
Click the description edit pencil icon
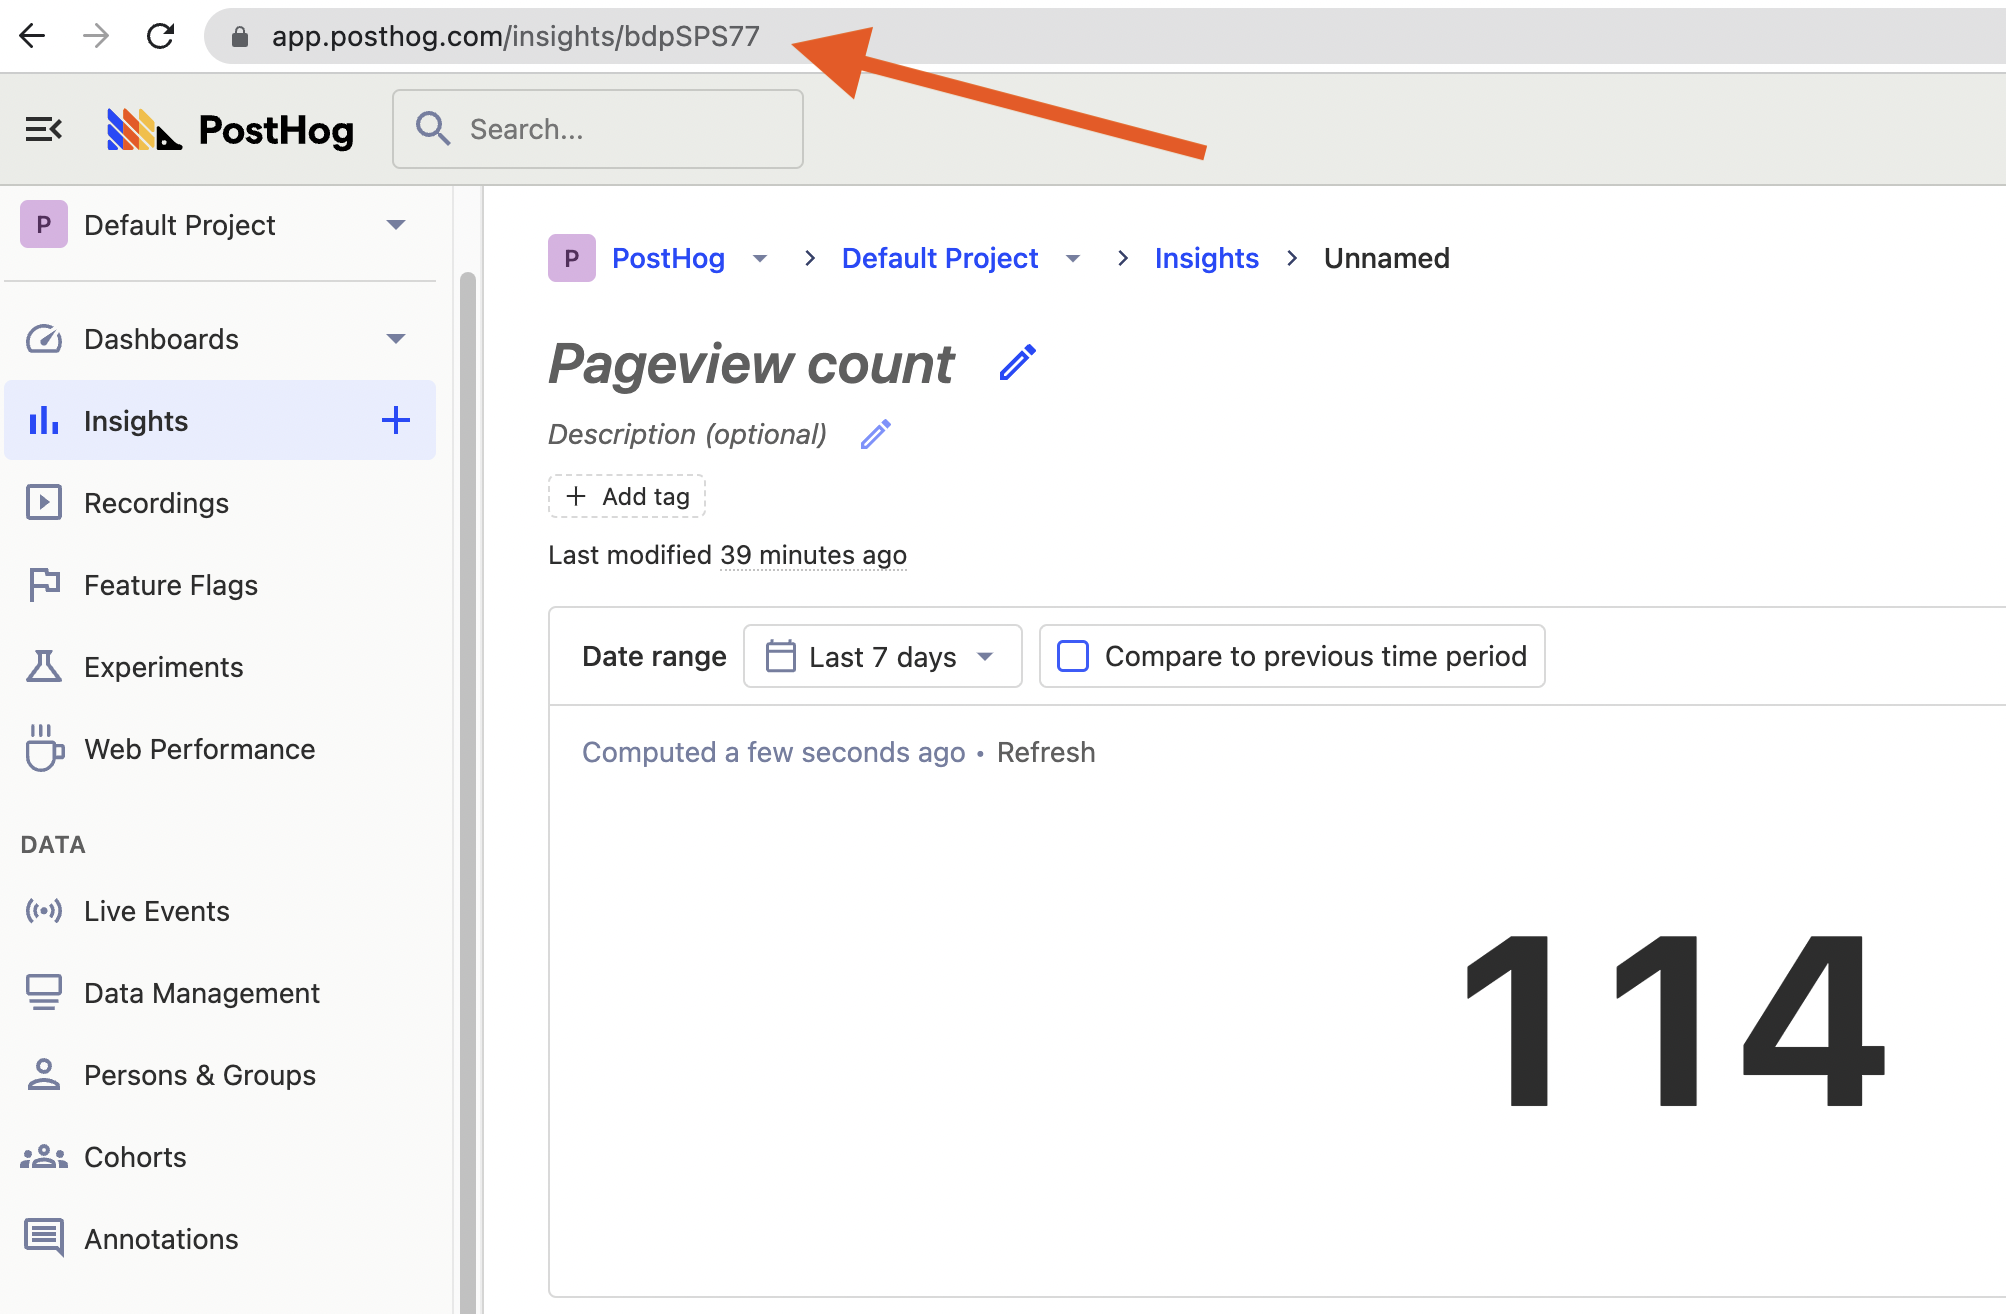click(x=875, y=434)
